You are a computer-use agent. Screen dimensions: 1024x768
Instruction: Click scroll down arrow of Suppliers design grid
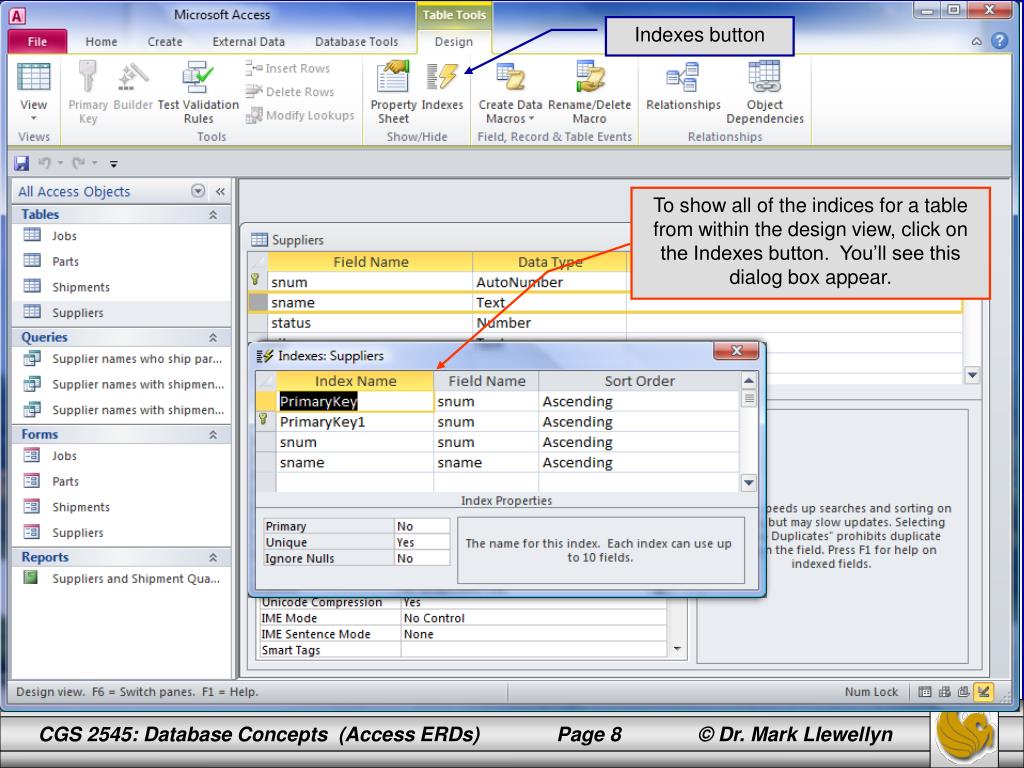972,375
